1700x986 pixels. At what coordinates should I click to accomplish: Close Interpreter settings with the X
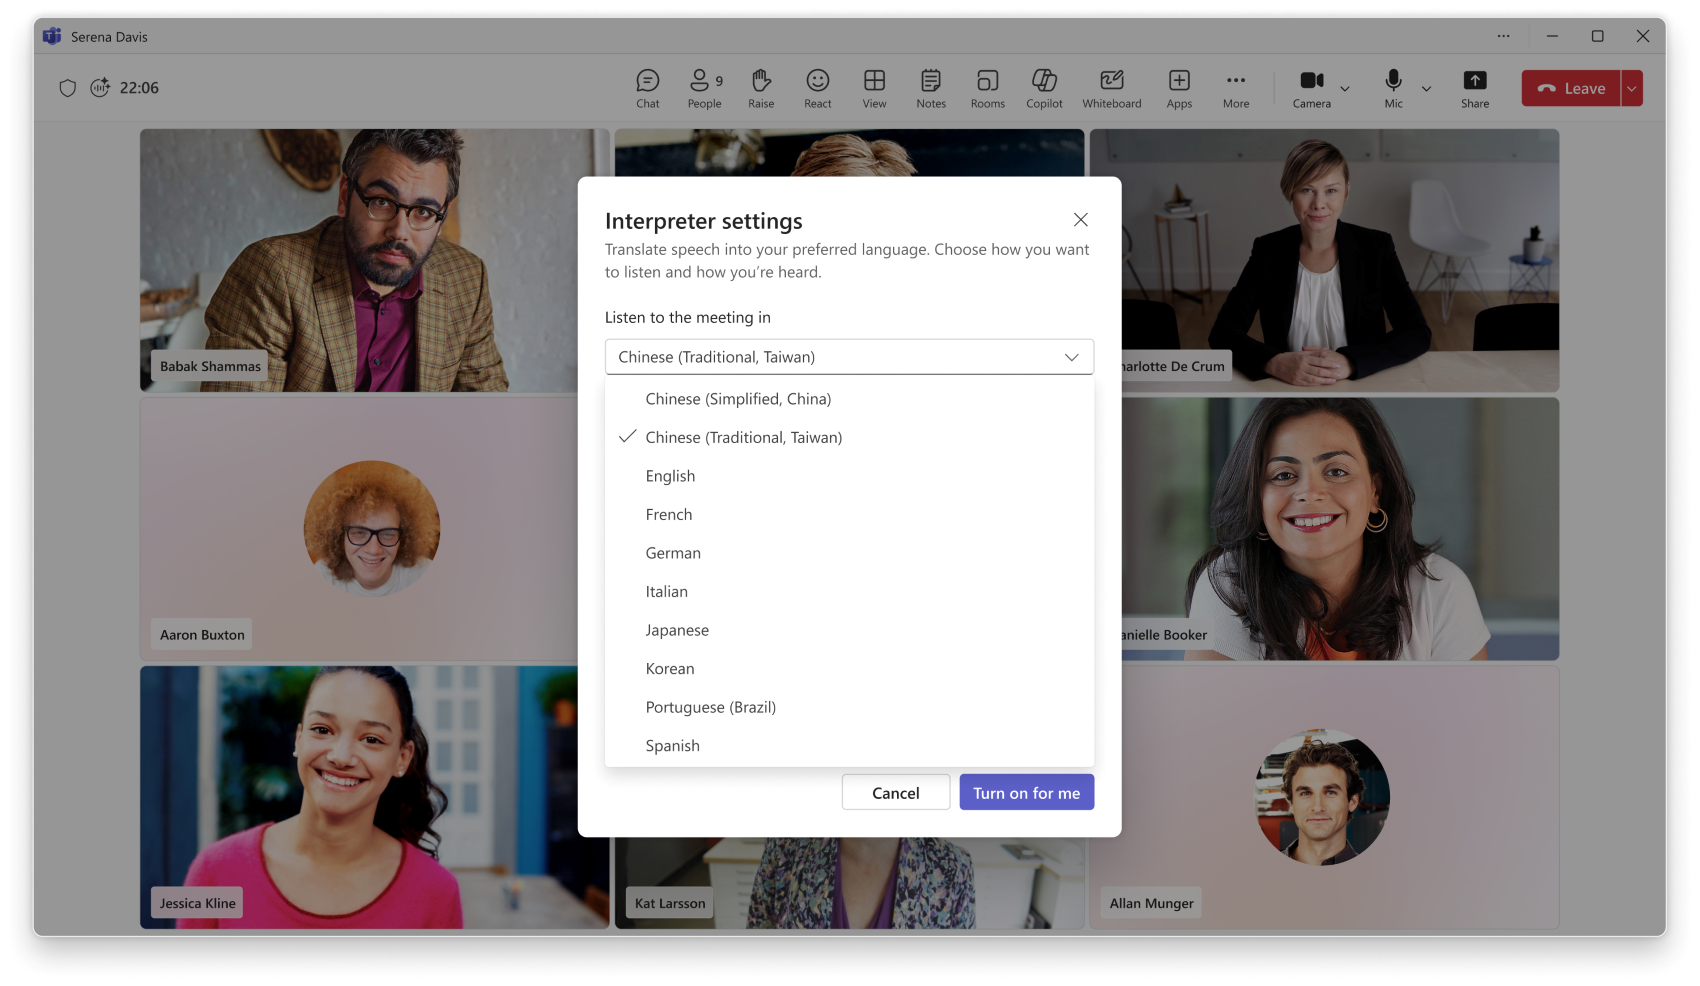tap(1080, 220)
